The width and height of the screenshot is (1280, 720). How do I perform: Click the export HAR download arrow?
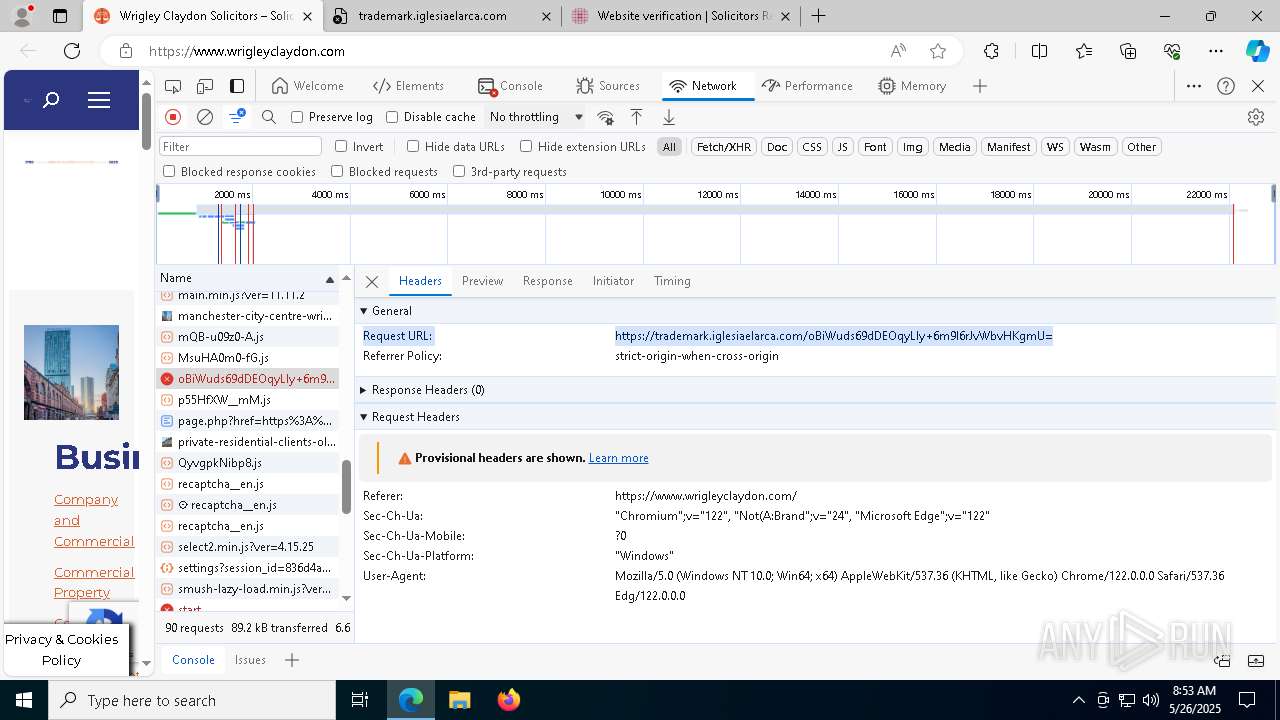[x=669, y=117]
